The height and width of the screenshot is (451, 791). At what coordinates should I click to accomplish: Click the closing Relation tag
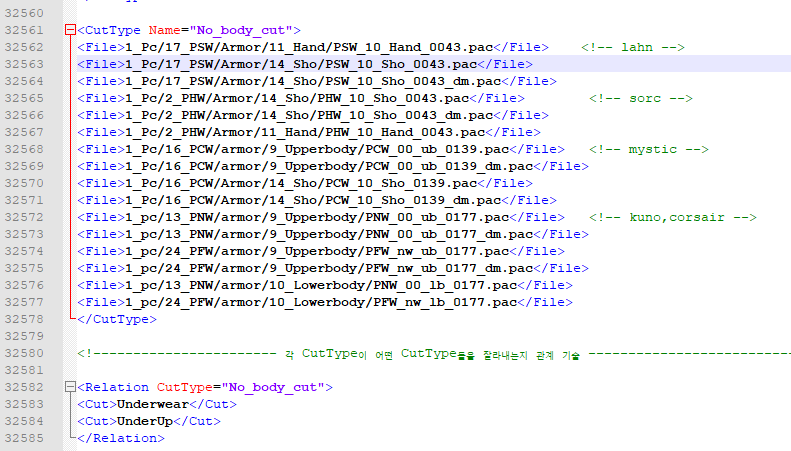click(120, 438)
